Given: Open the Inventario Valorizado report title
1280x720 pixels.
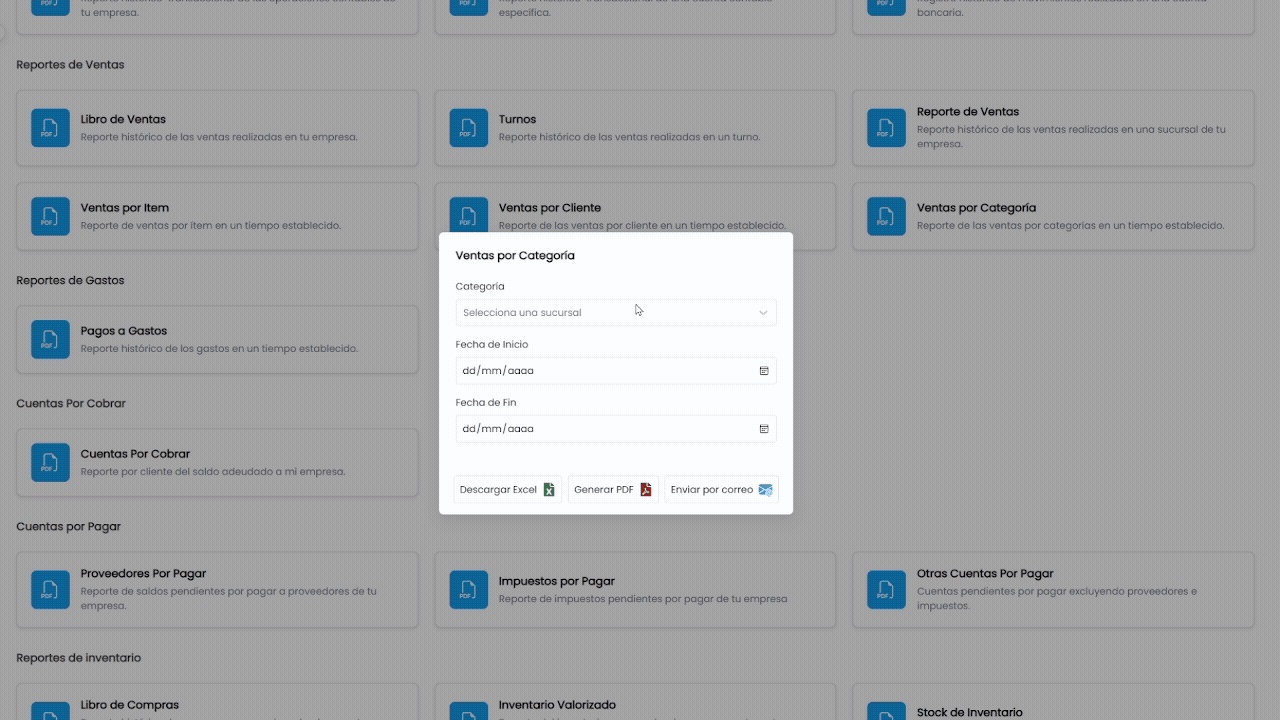Looking at the screenshot, I should pyautogui.click(x=557, y=705).
